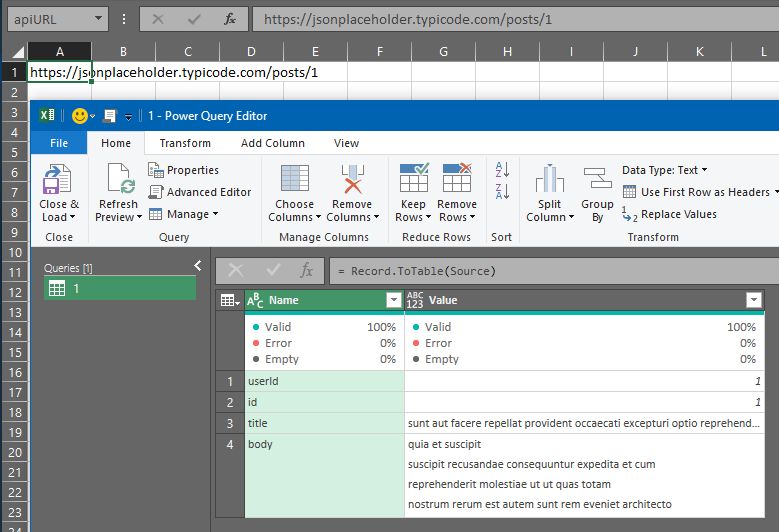Expand the Refresh Preview dropdown arrow
The height and width of the screenshot is (532, 779).
[x=139, y=217]
